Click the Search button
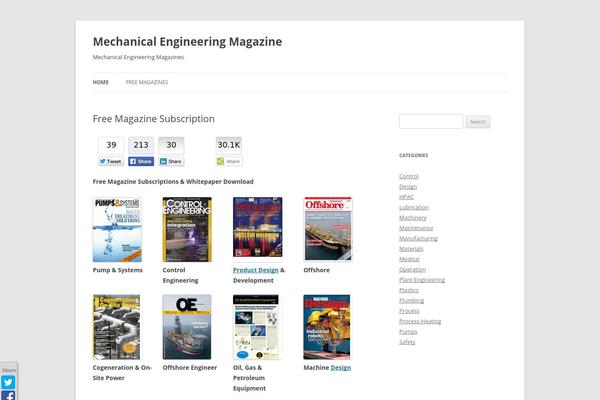This screenshot has height=400, width=600. pos(478,122)
